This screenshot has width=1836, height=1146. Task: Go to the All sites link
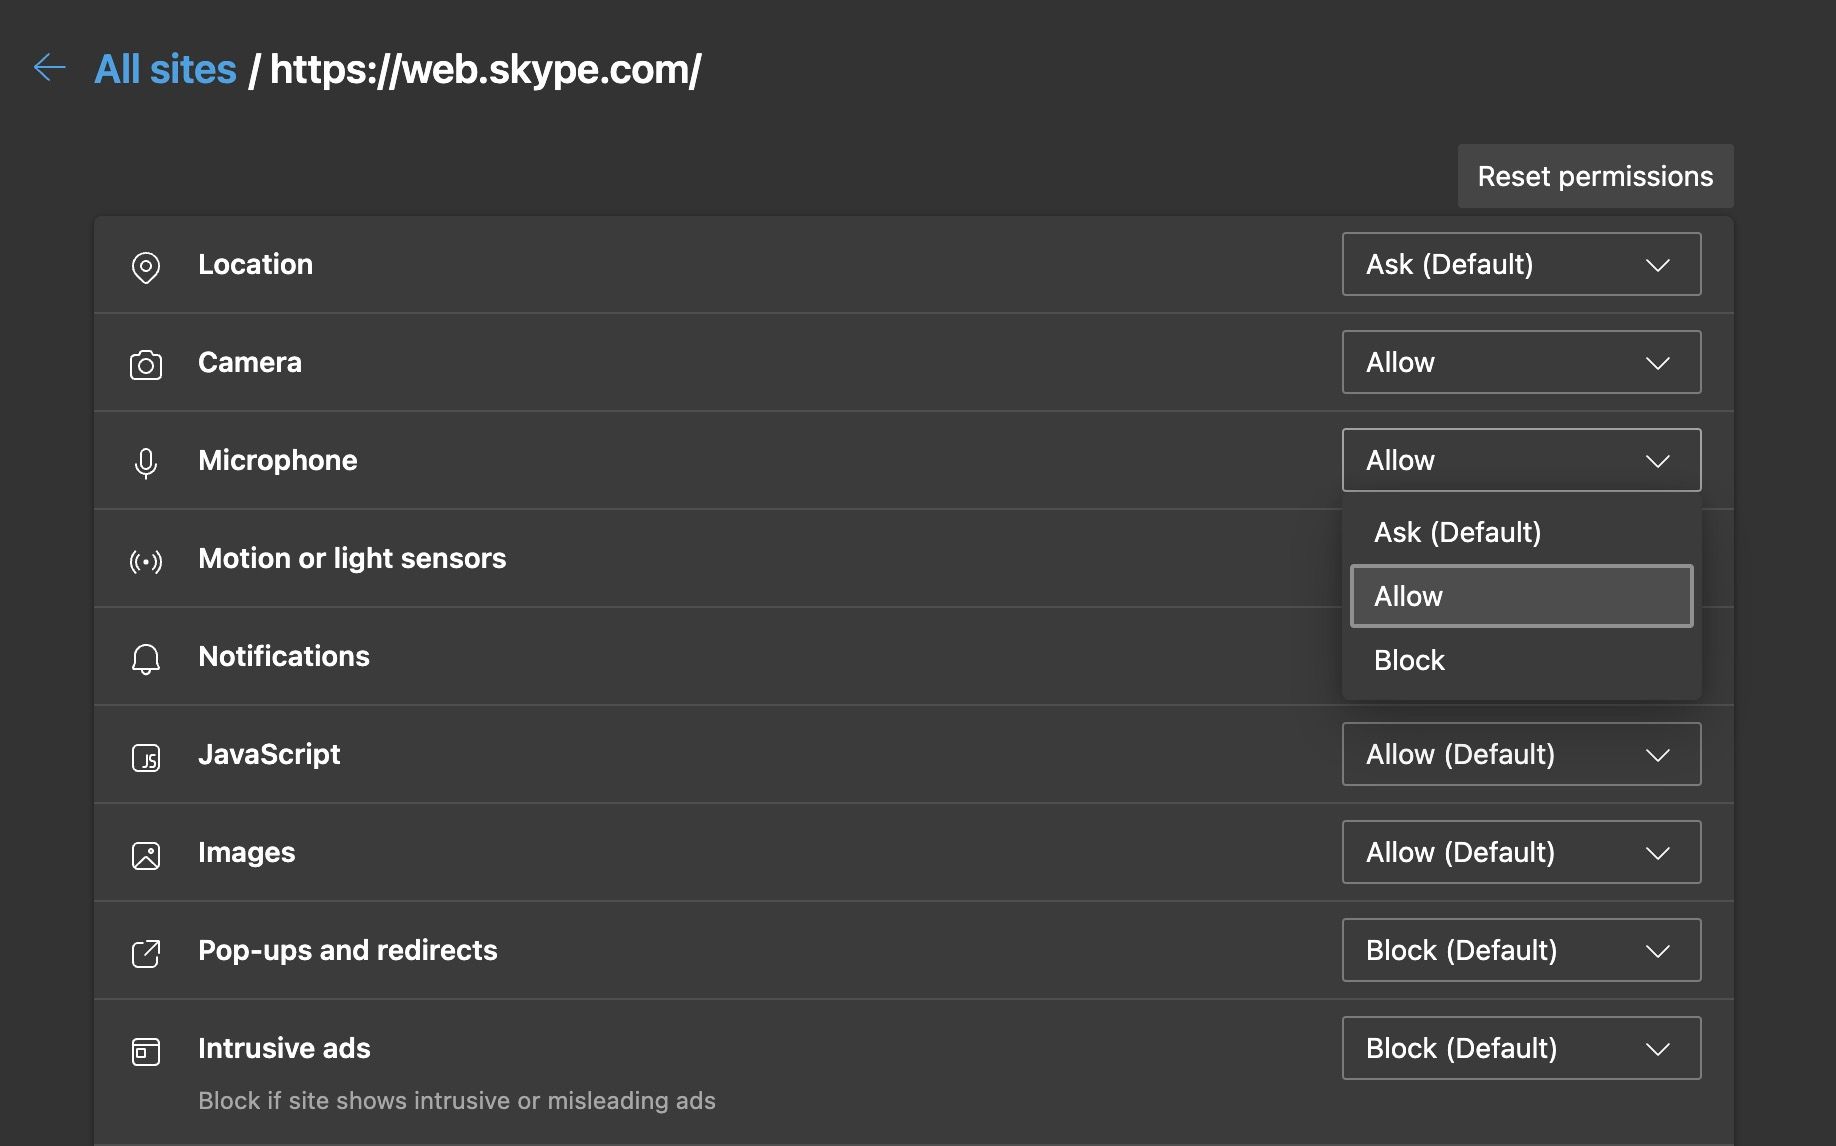tap(165, 69)
